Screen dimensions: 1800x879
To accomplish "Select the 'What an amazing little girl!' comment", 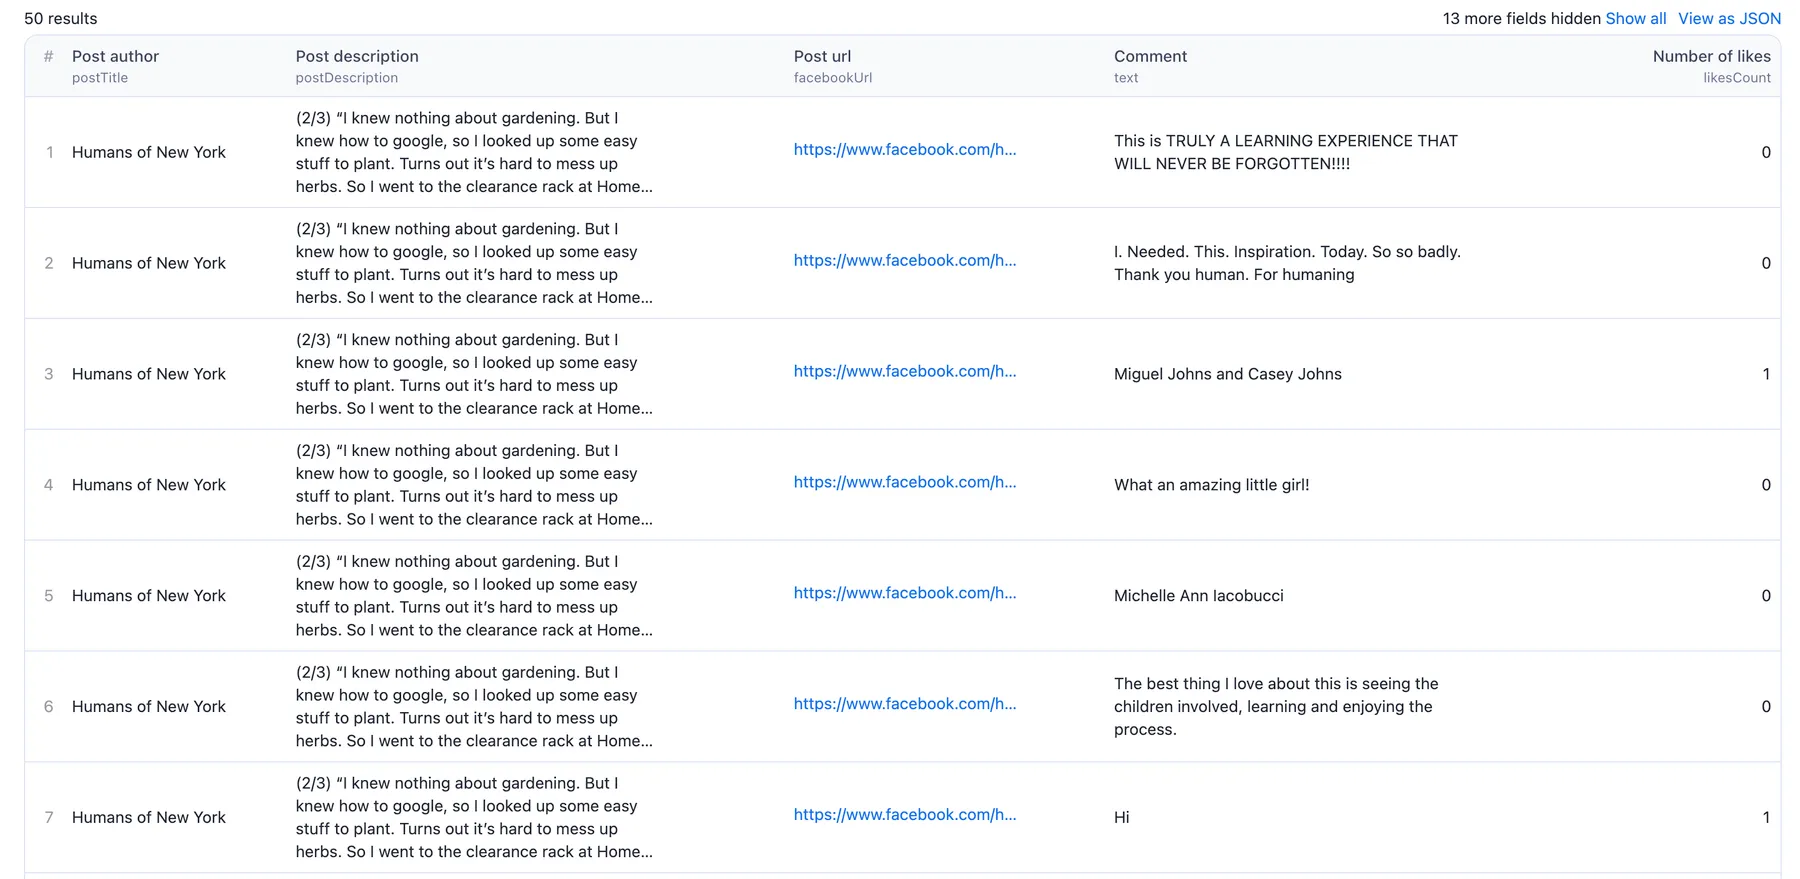I will (x=1211, y=485).
